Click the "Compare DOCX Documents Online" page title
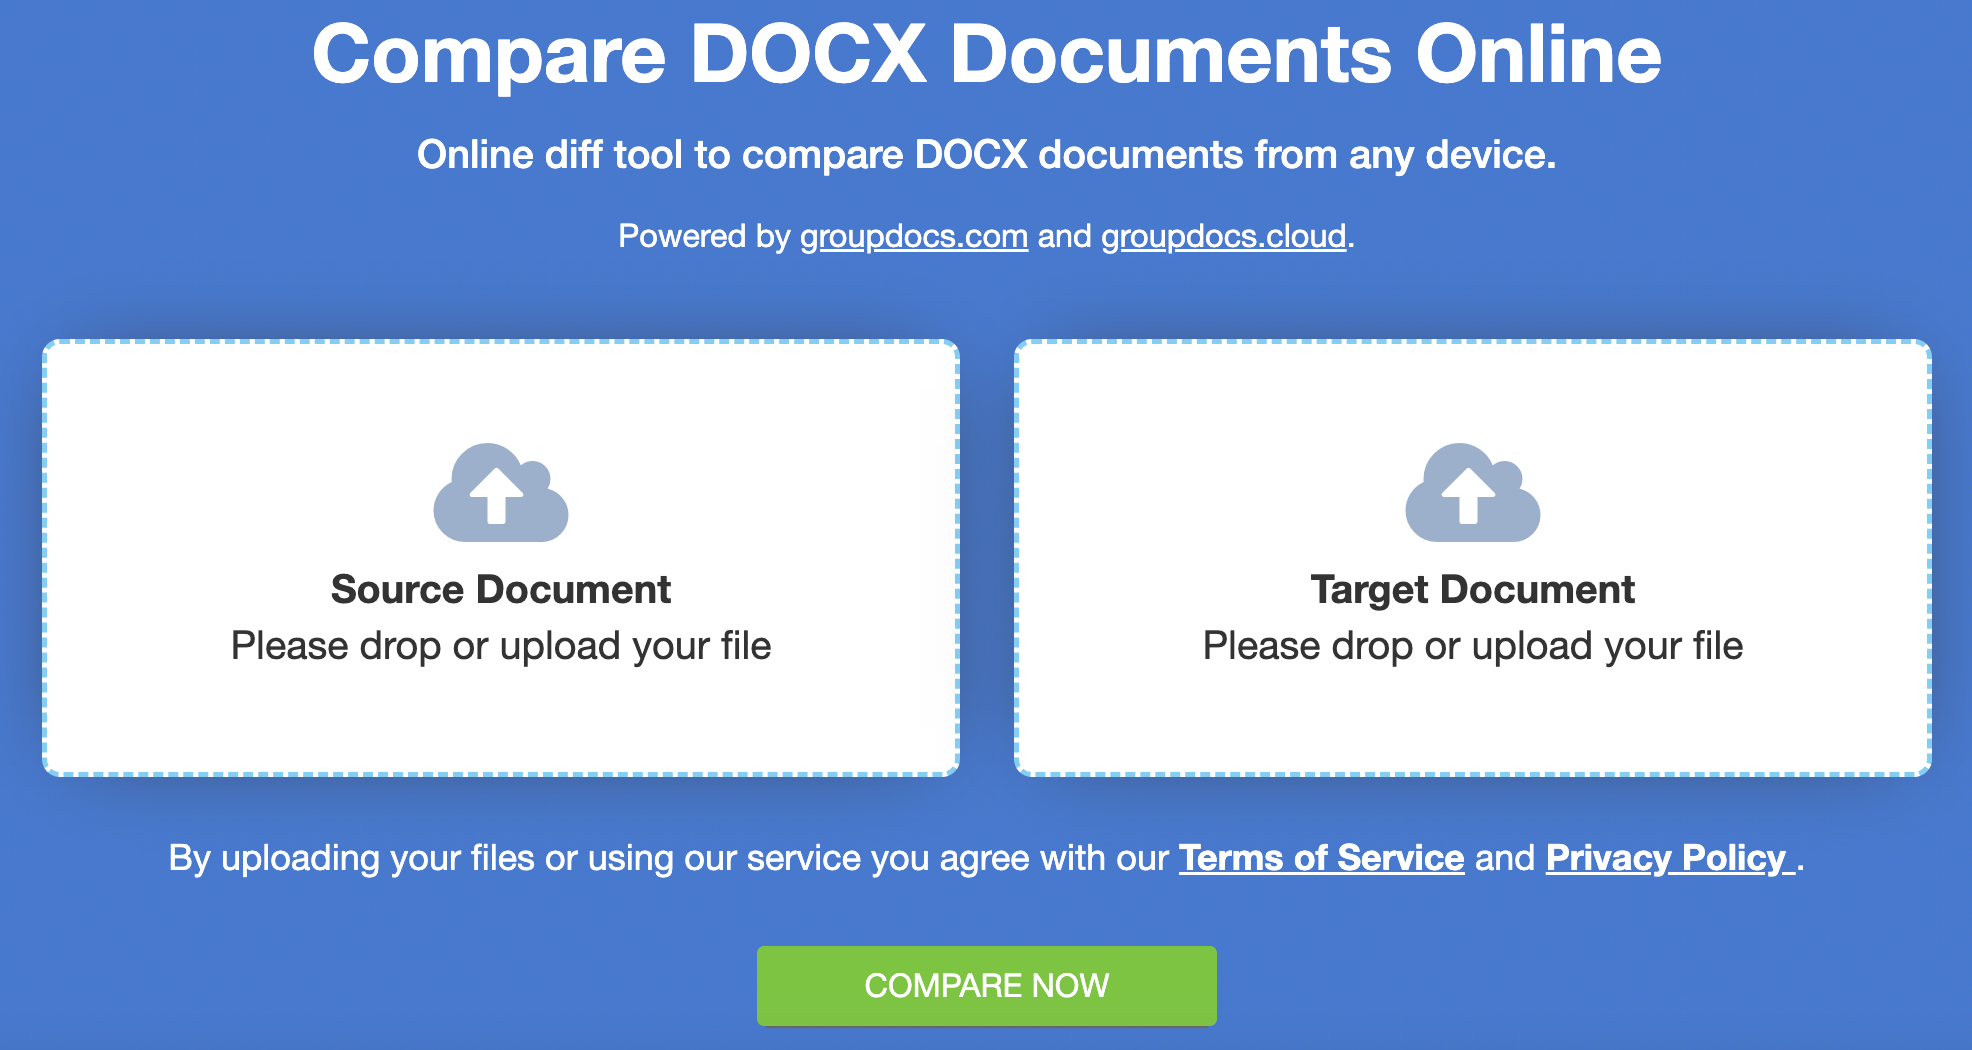The image size is (1972, 1050). [x=986, y=55]
